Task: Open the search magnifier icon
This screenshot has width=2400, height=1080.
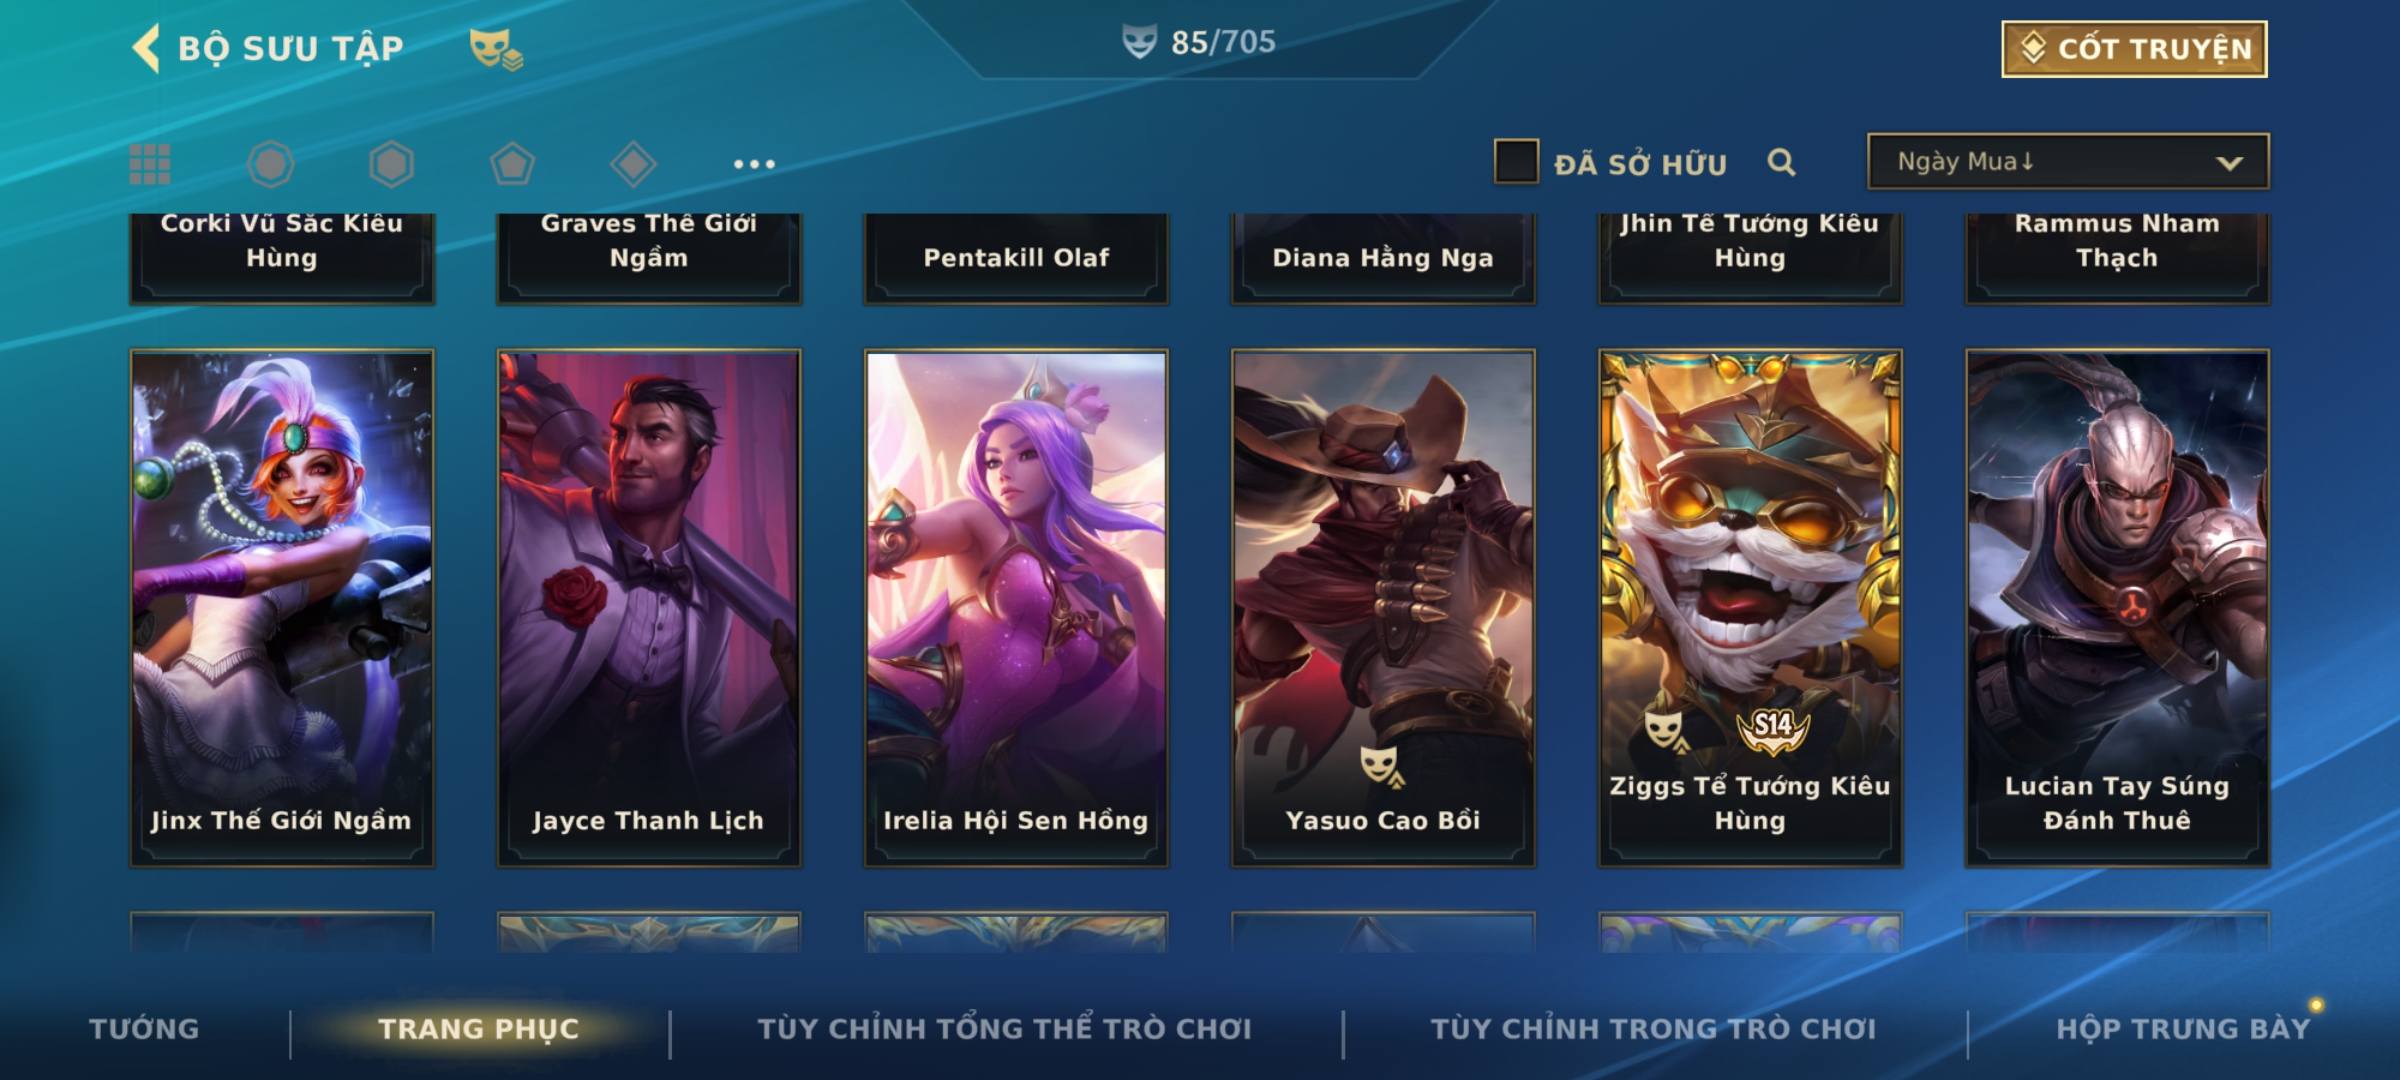Action: tap(1781, 162)
